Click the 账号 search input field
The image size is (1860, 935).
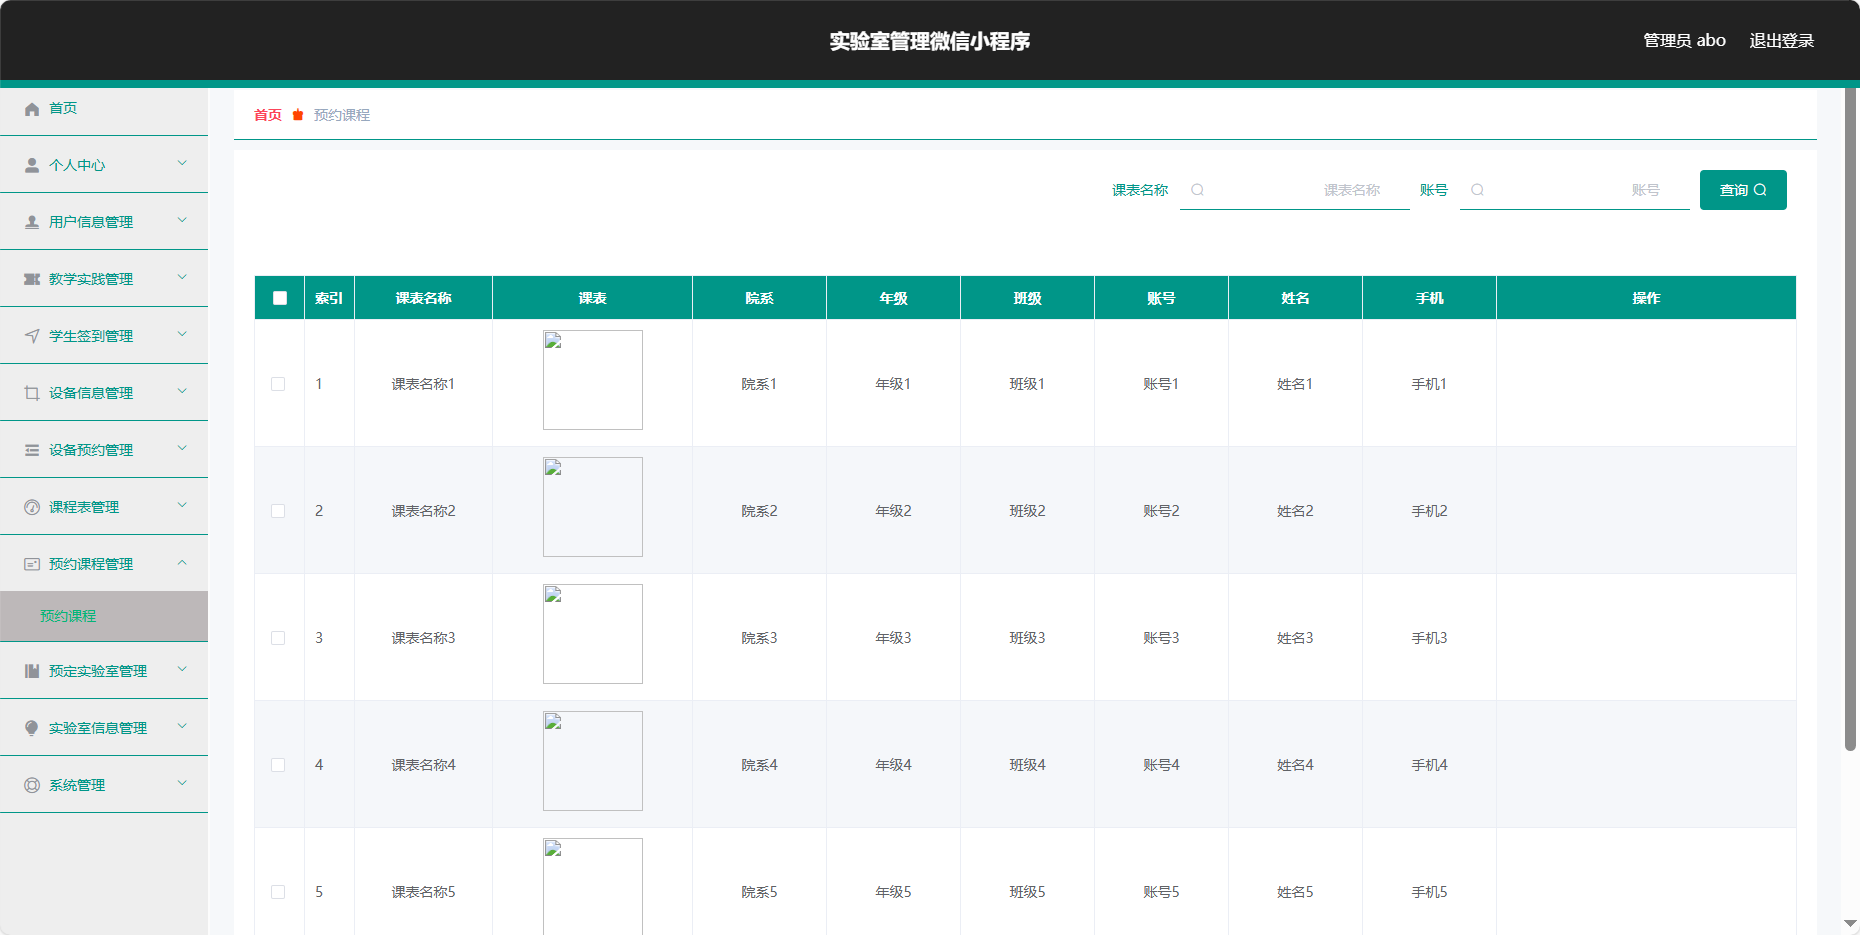tap(1575, 190)
